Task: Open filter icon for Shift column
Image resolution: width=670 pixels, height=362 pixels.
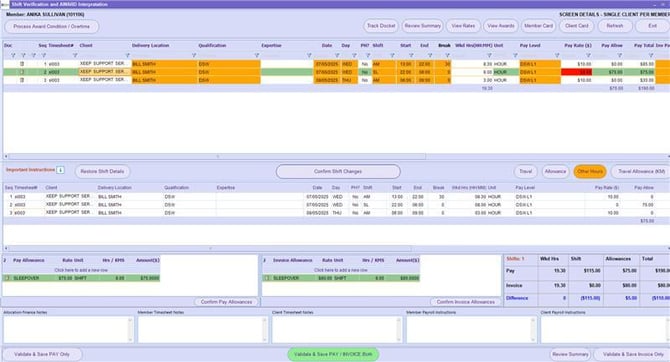Action: click(392, 56)
